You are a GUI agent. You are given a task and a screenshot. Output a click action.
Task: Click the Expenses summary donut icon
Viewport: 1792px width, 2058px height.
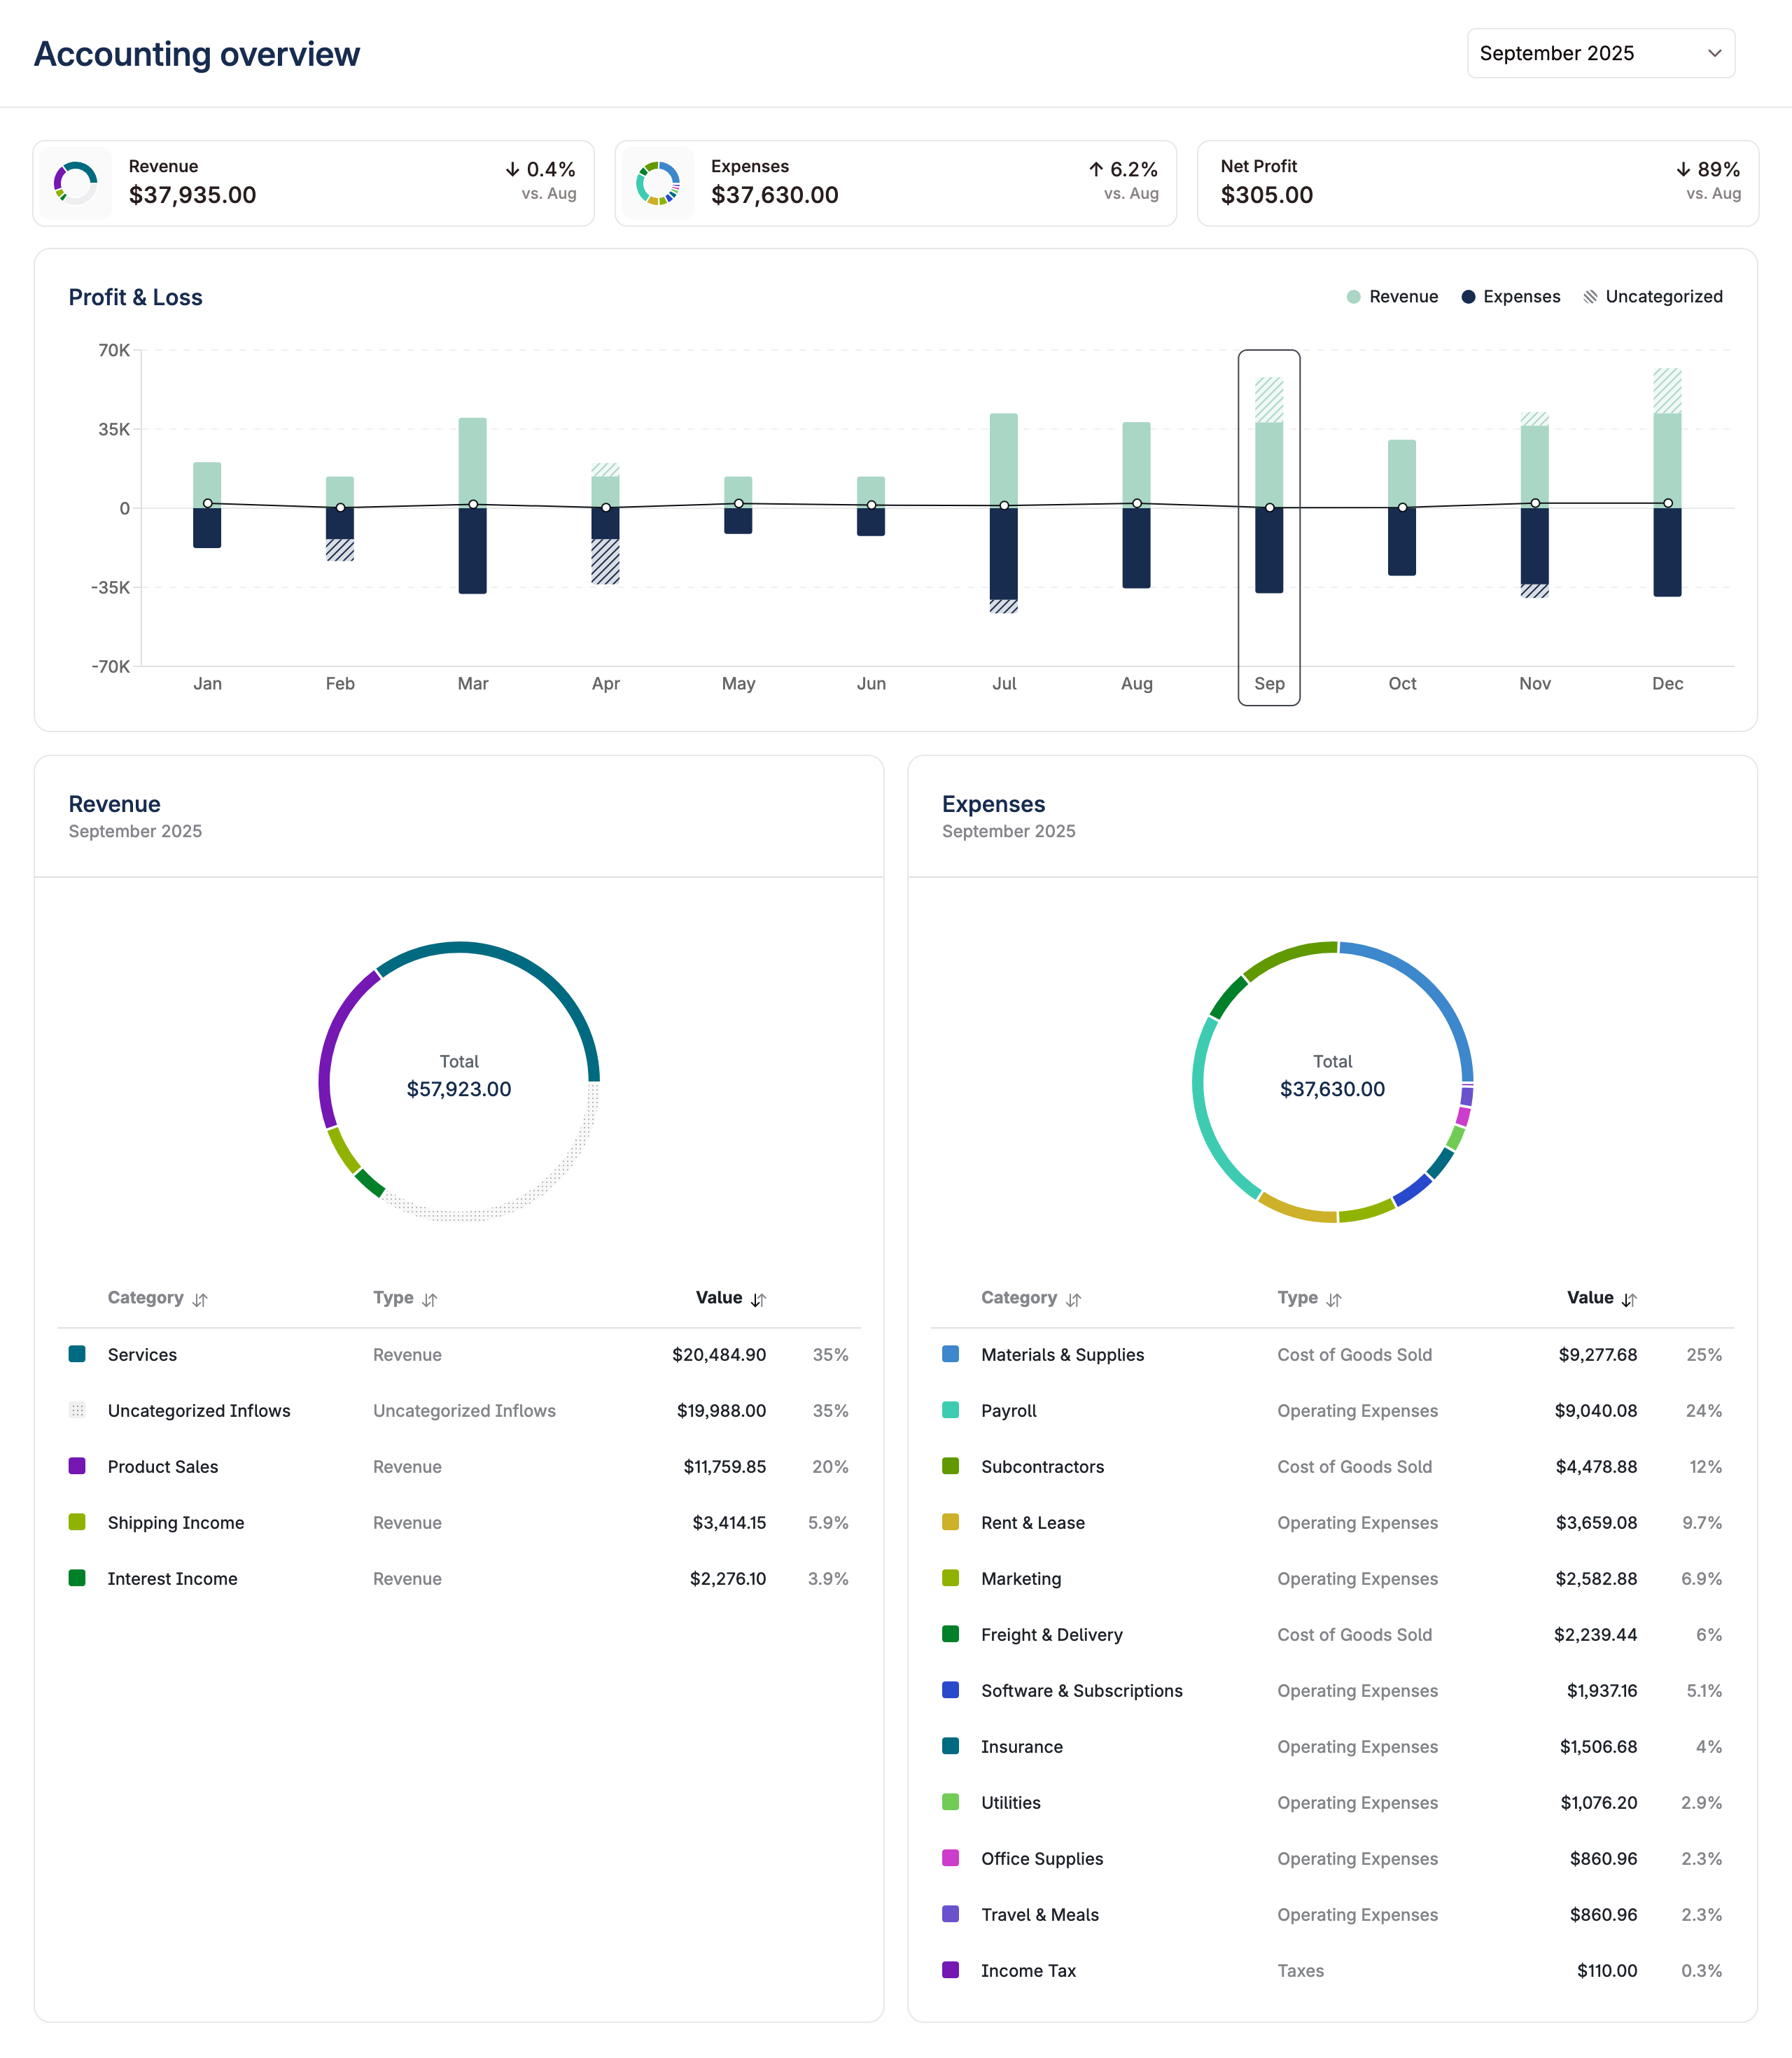point(658,184)
